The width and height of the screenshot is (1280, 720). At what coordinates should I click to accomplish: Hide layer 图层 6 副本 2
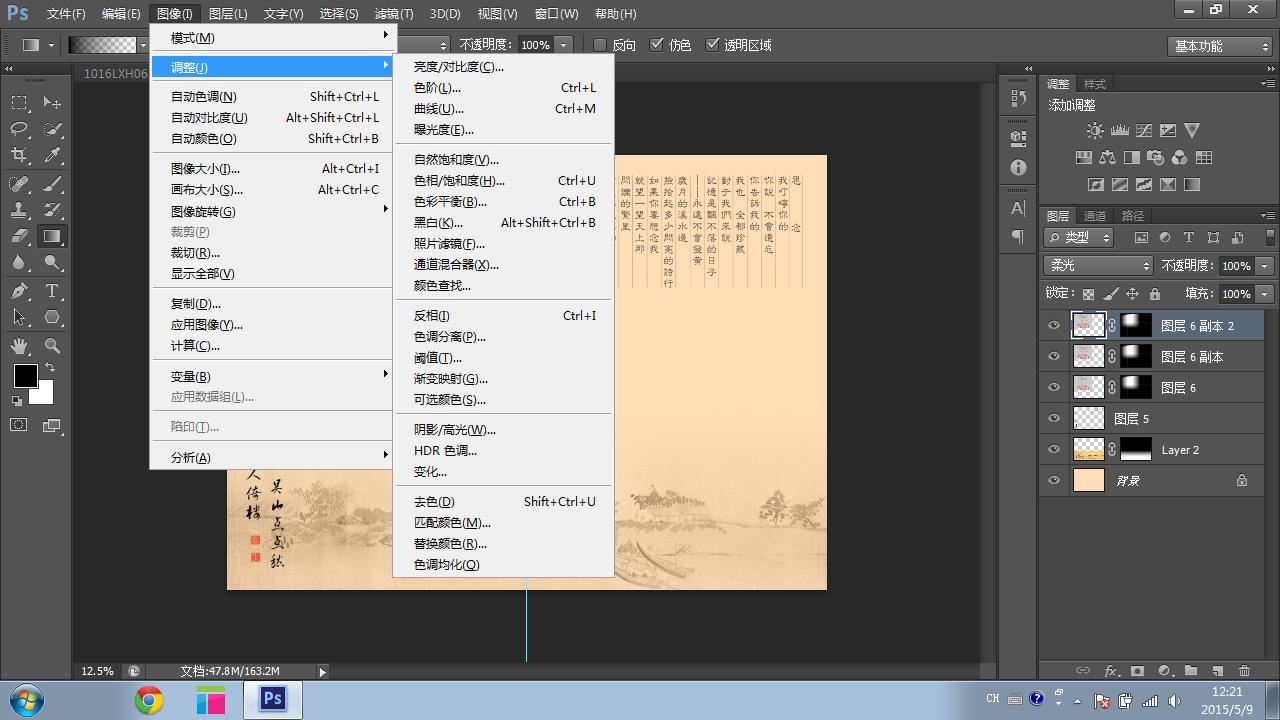[1054, 325]
